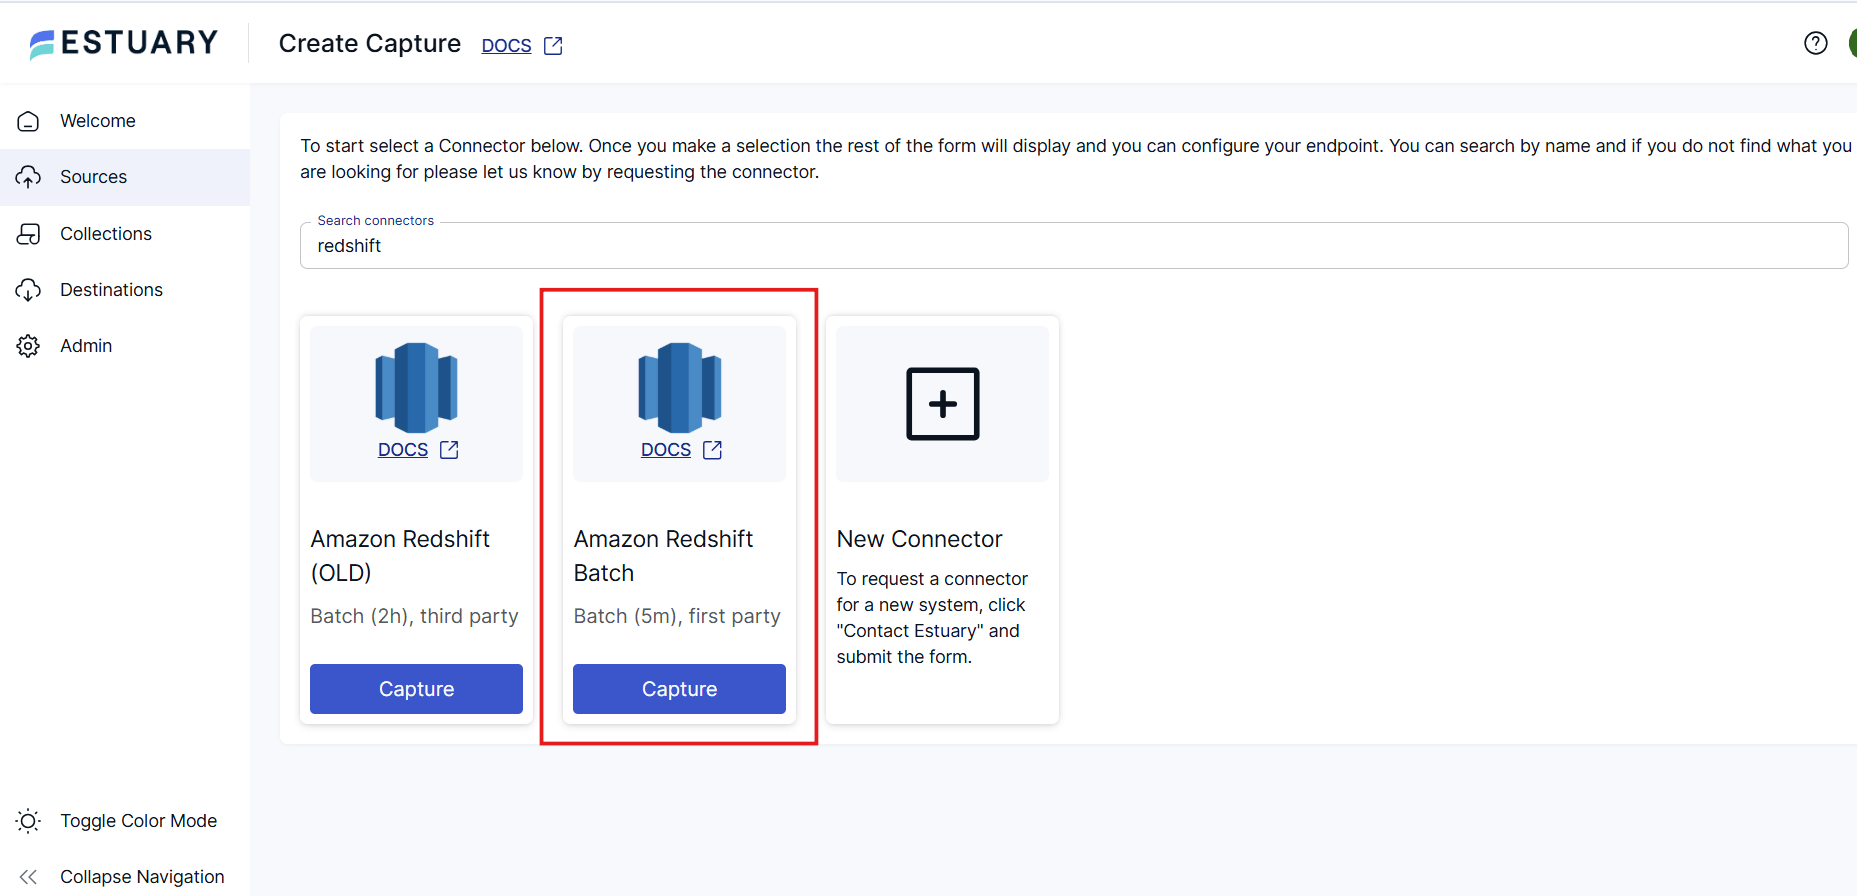1857x896 pixels.
Task: Click Amazon Redshift Batch logo image
Action: pos(679,388)
